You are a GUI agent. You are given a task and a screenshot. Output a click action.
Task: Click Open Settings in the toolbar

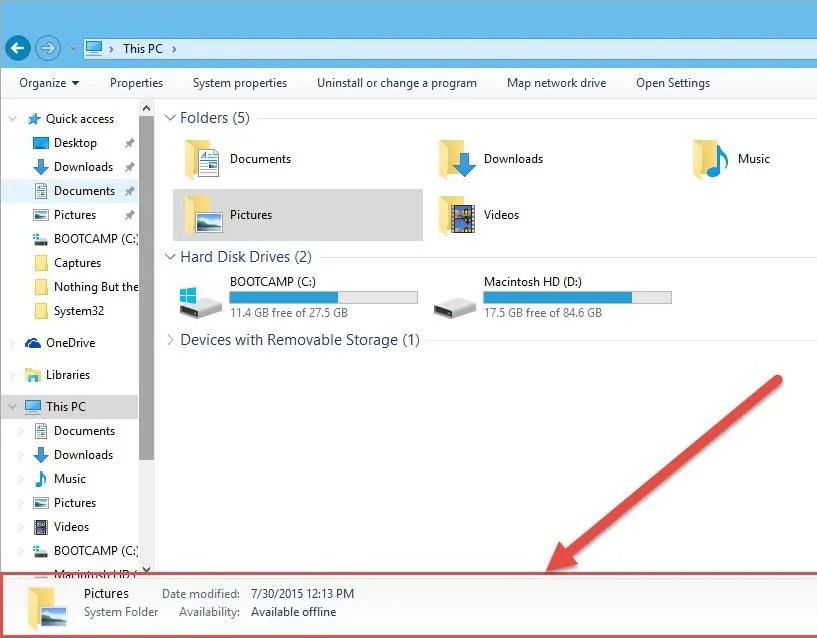[x=673, y=83]
